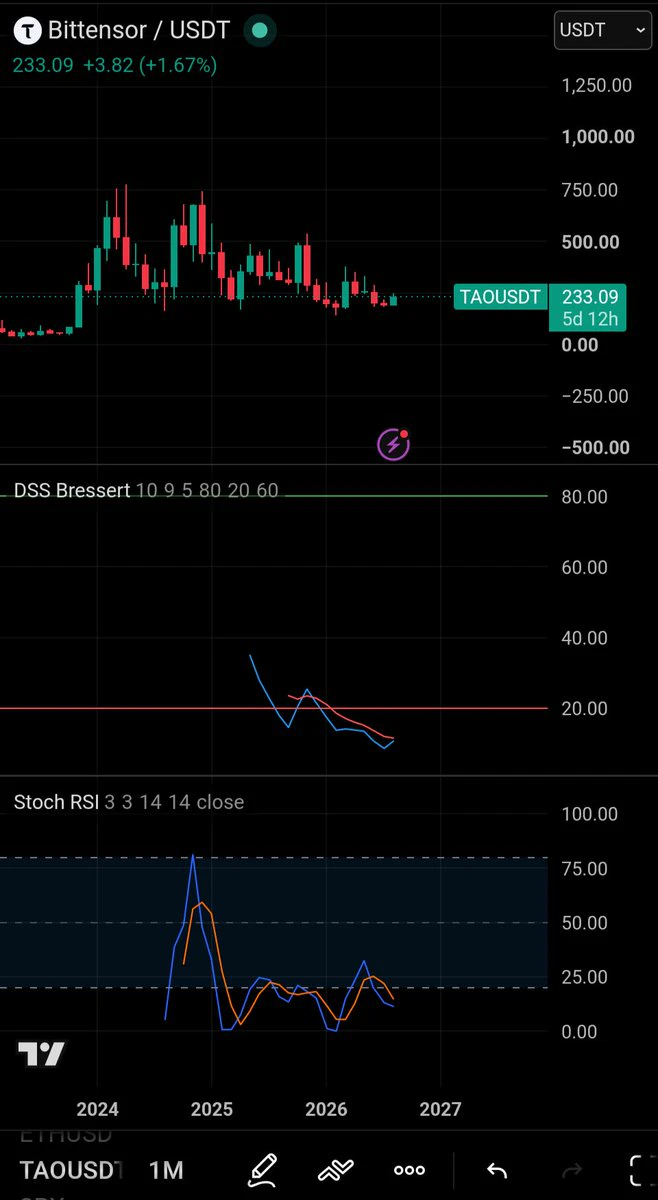This screenshot has height=1200, width=658.
Task: Undo last action with back arrow
Action: coord(496,1170)
